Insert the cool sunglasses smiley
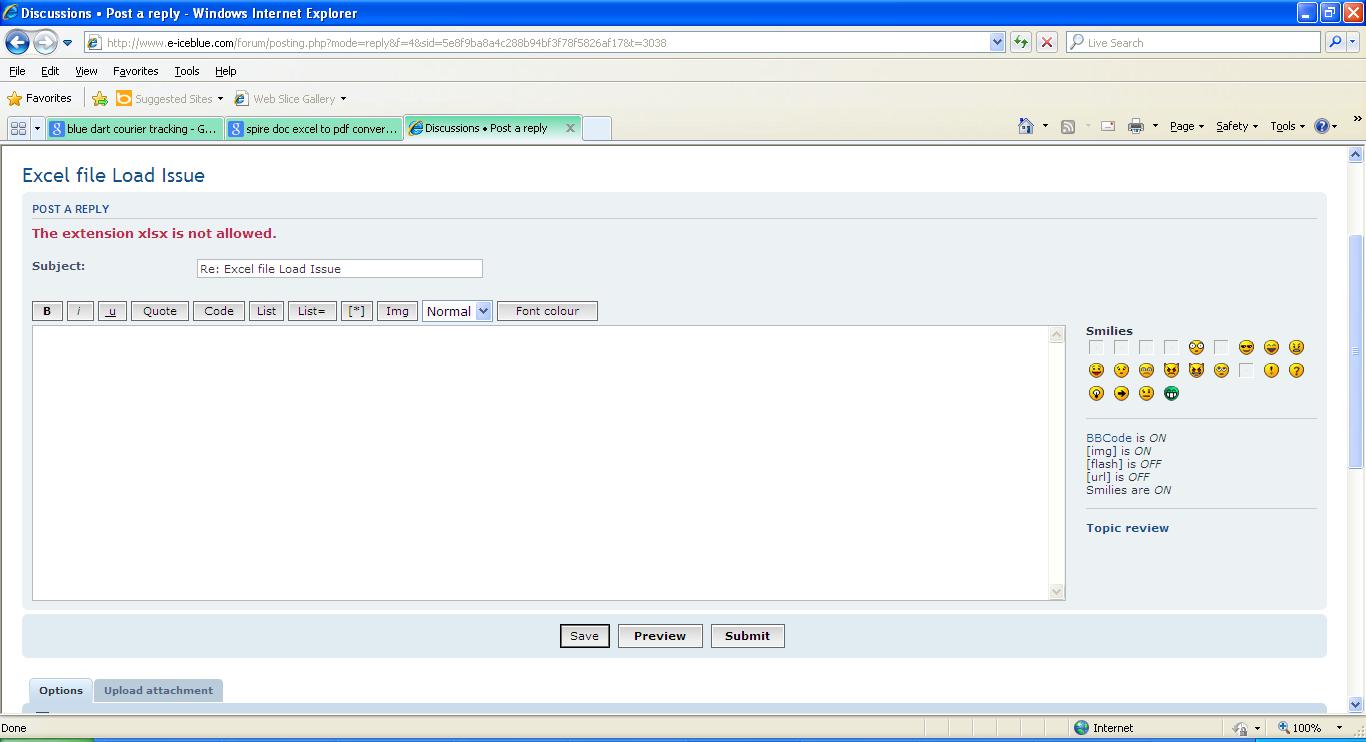 click(1246, 347)
